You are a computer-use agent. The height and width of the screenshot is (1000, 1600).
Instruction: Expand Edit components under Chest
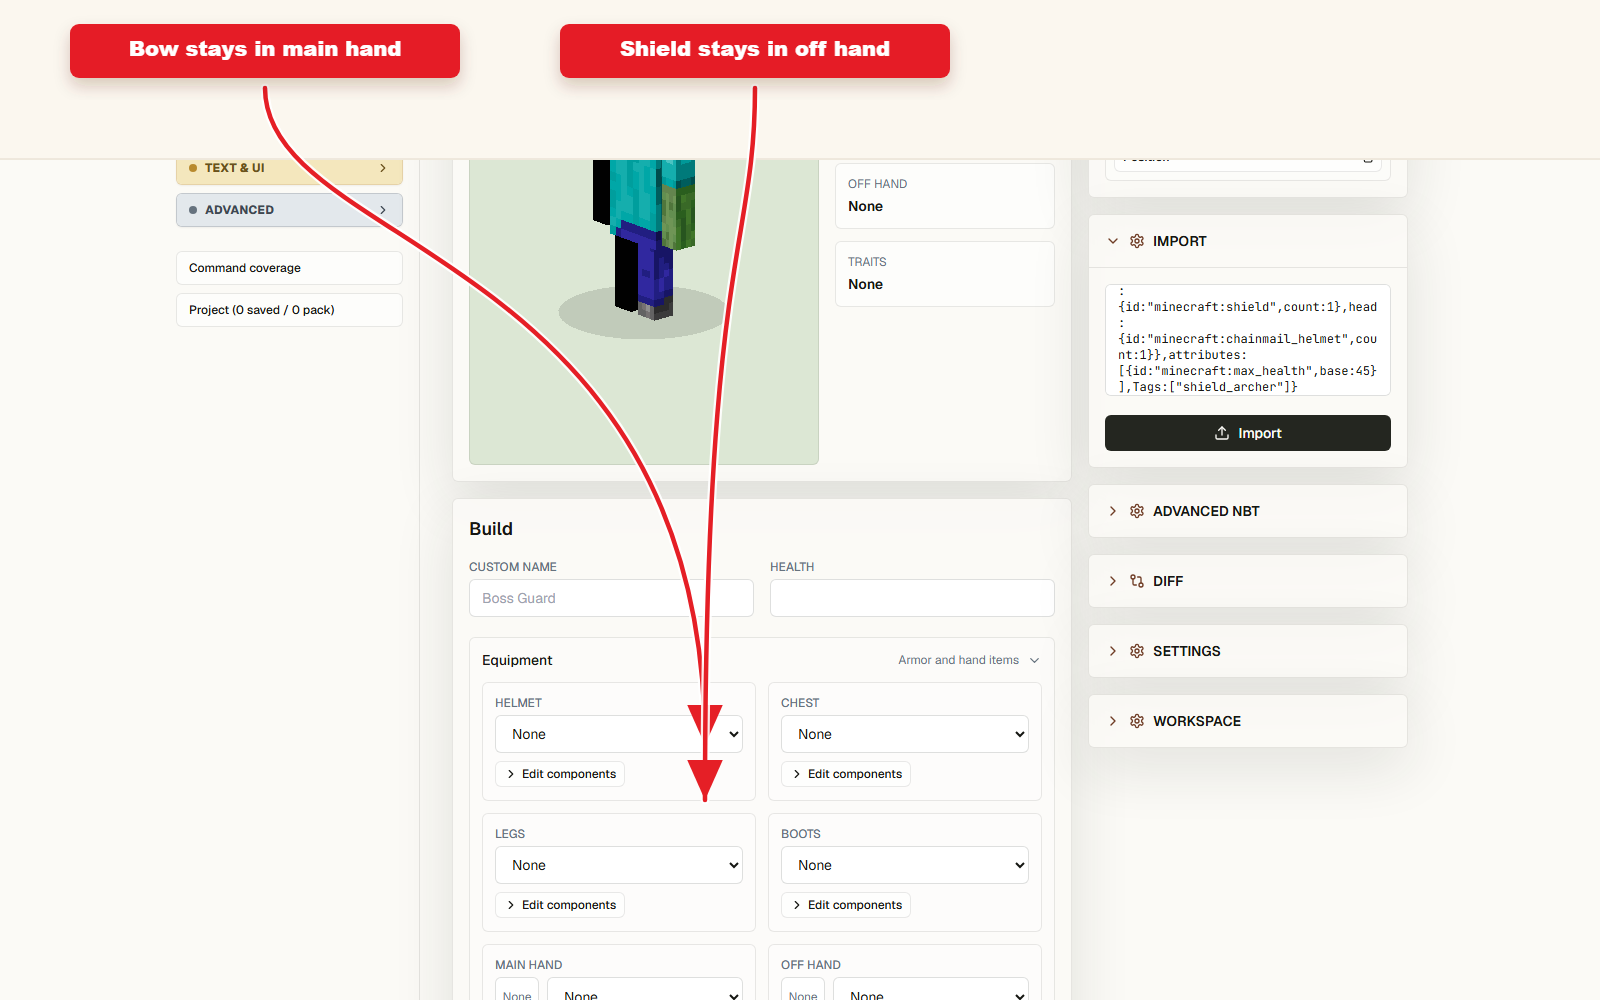coord(846,774)
